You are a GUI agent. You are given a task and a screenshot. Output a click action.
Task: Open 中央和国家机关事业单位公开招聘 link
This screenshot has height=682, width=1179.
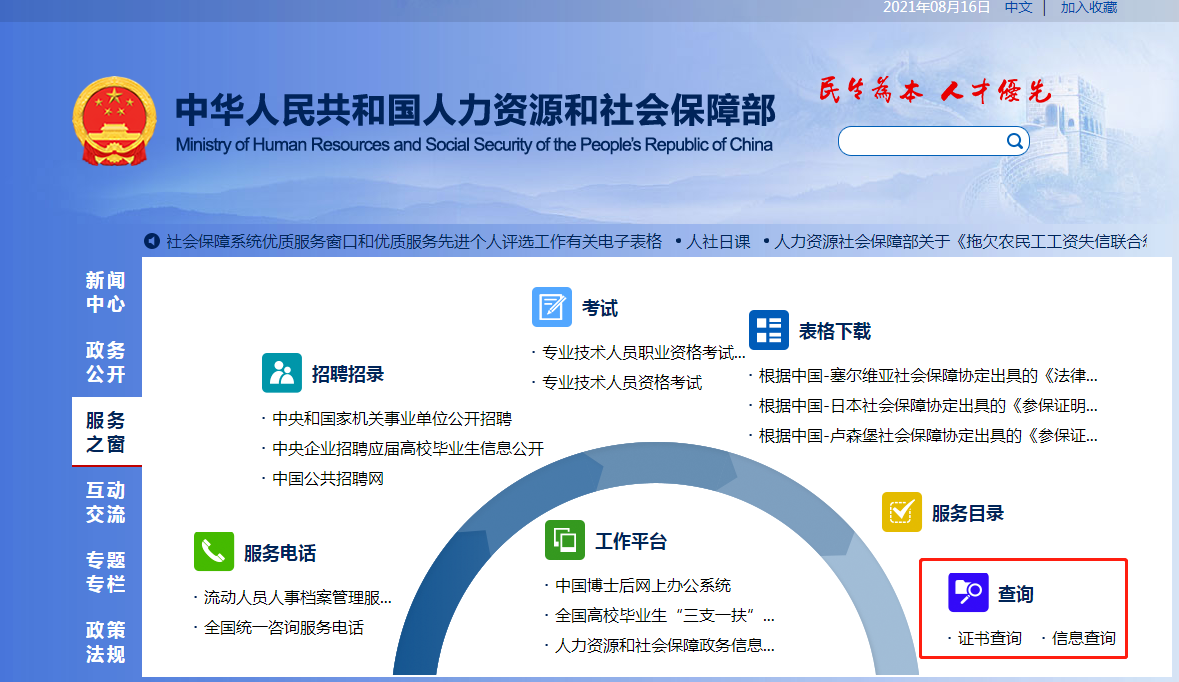pyautogui.click(x=392, y=419)
